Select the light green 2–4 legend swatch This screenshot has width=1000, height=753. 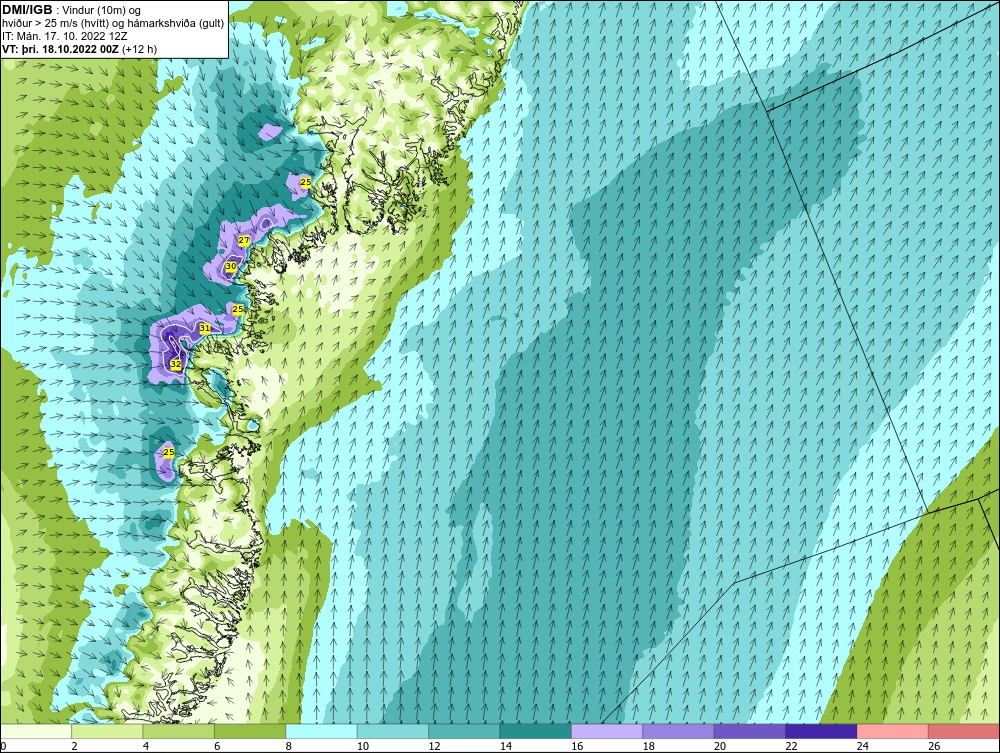(x=107, y=731)
